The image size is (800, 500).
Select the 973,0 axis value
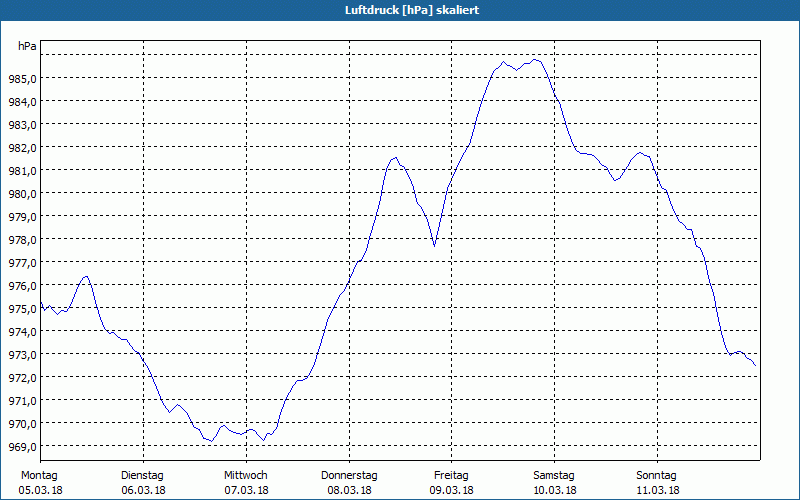tap(22, 355)
